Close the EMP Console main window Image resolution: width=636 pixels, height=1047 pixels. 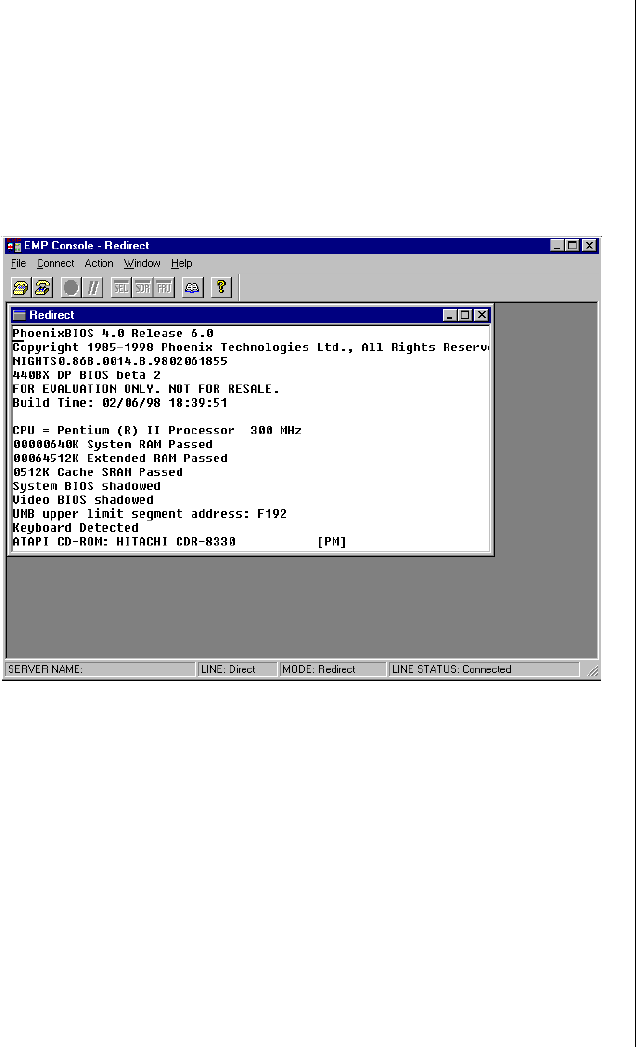click(x=589, y=246)
